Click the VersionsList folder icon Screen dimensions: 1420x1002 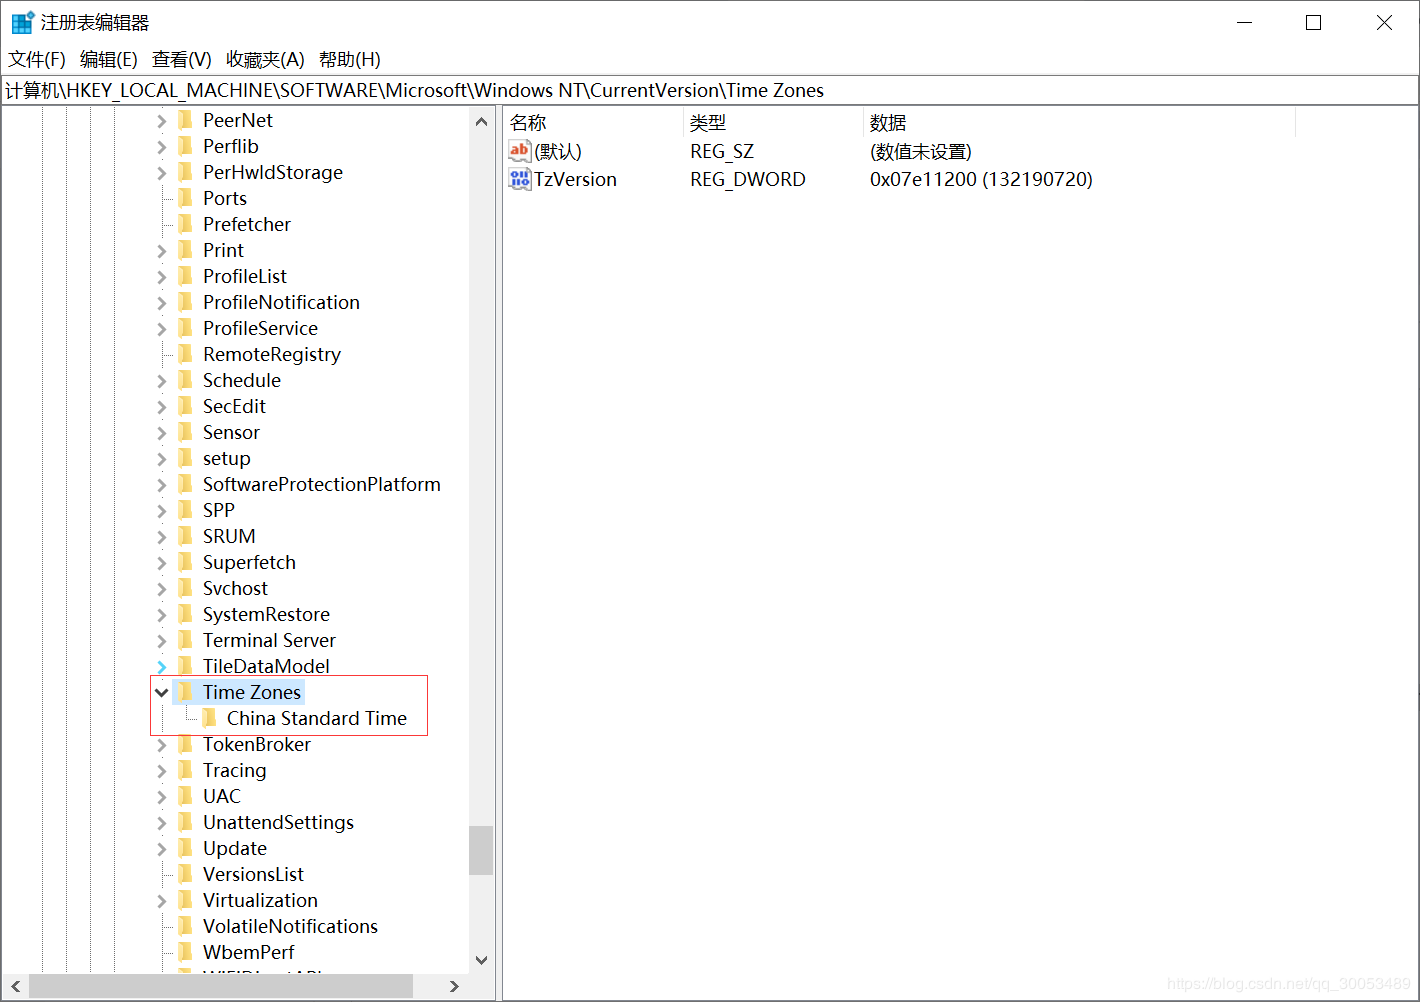(x=185, y=874)
